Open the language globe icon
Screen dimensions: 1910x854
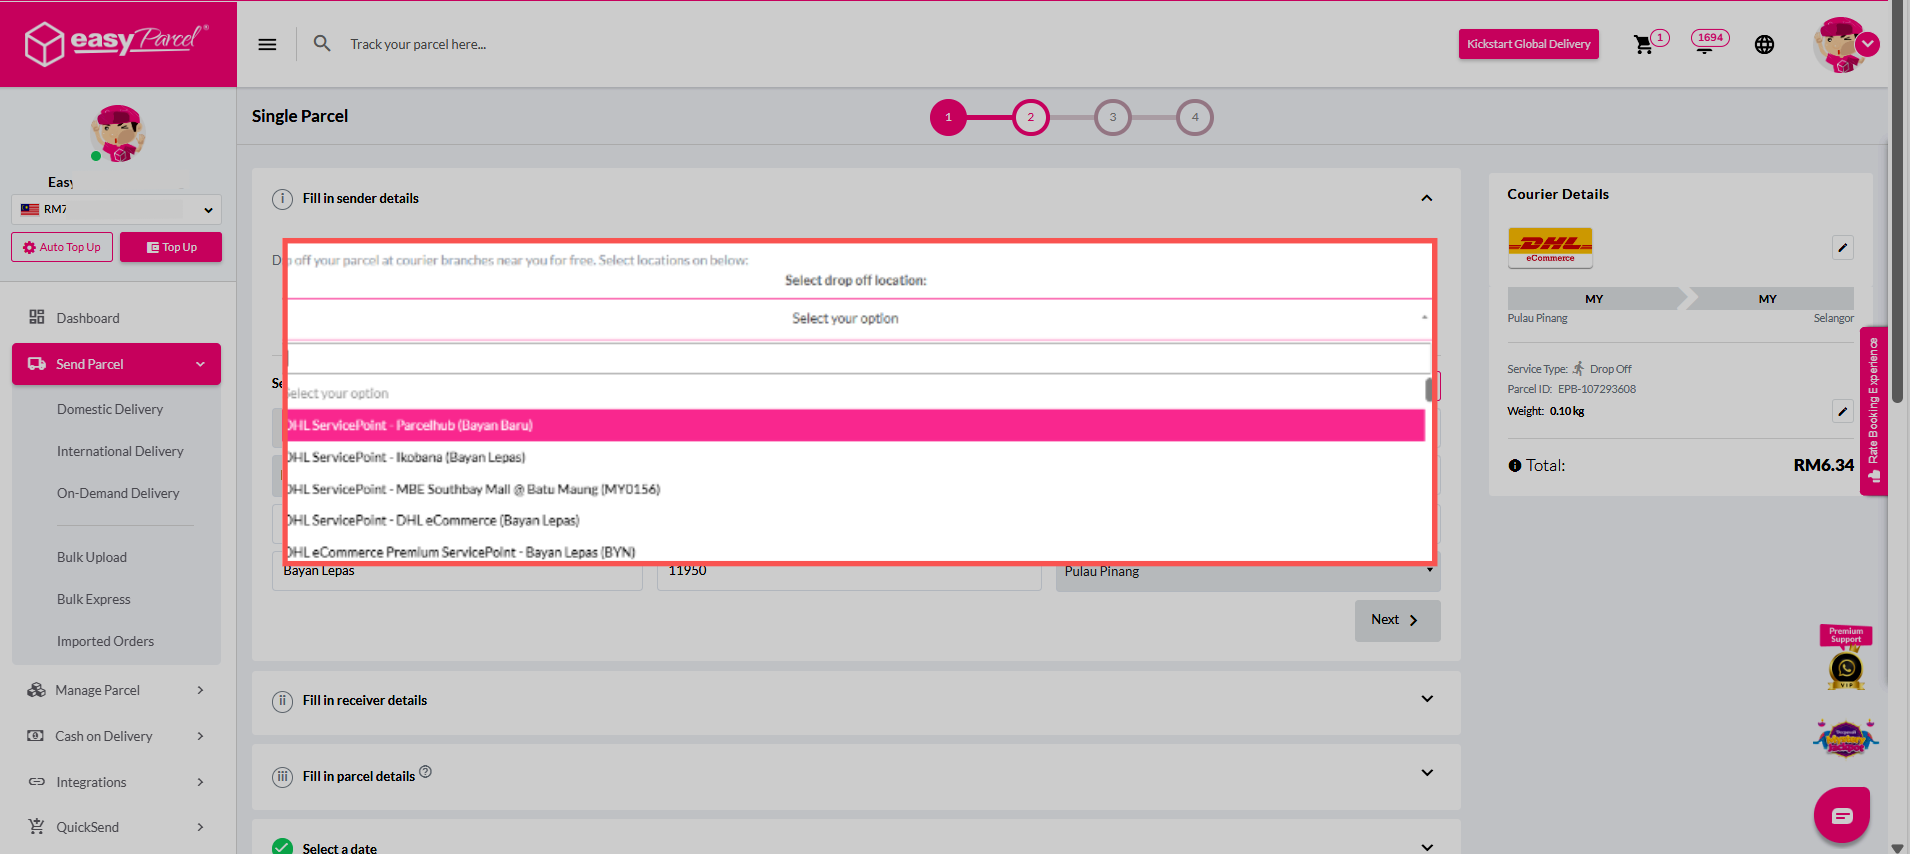click(1764, 44)
